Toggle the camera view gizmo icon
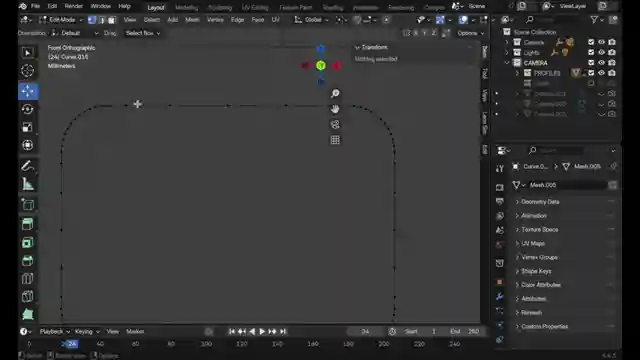This screenshot has height=360, width=640. coord(335,124)
